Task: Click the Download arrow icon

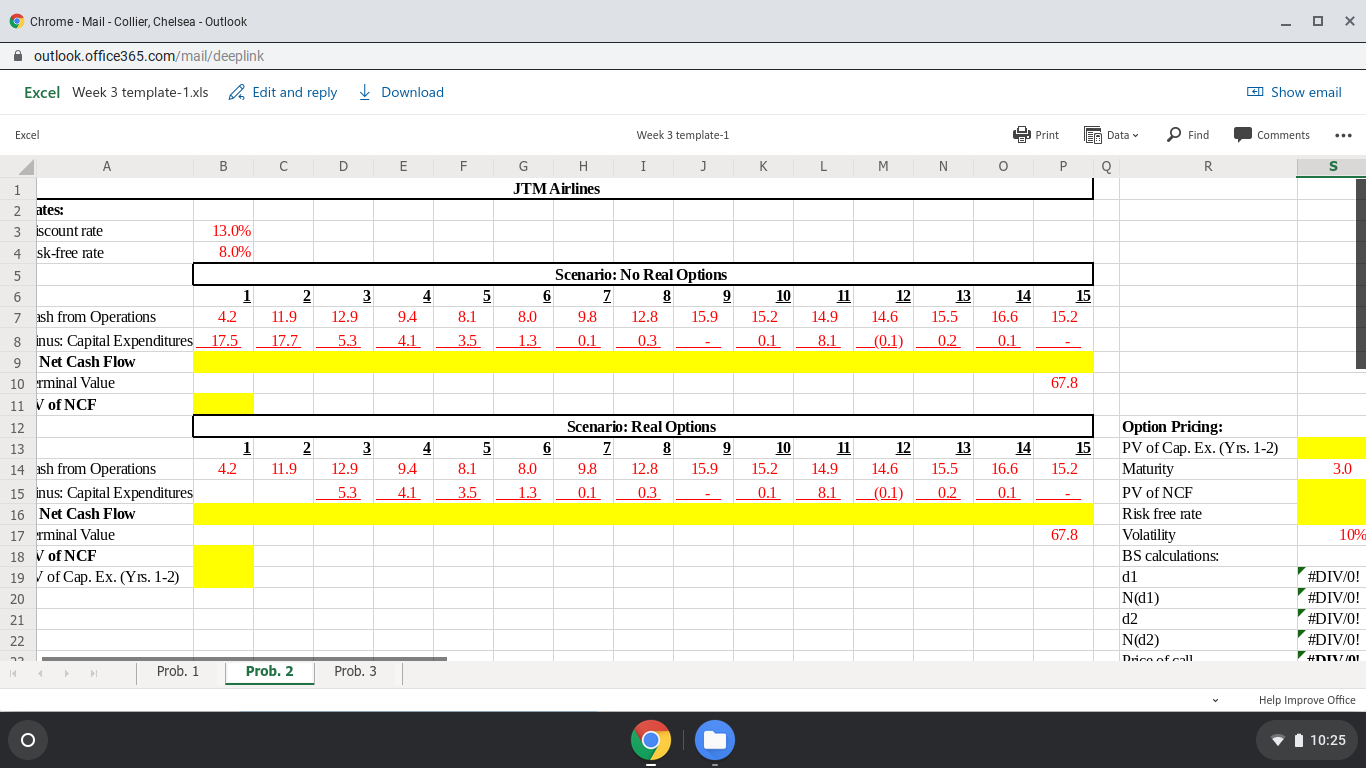Action: tap(365, 92)
